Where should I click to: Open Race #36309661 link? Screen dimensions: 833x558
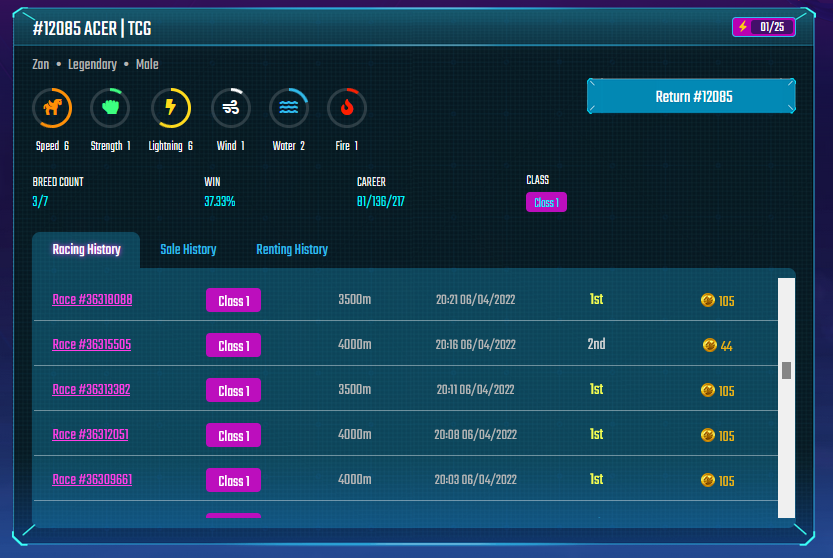[x=92, y=479]
